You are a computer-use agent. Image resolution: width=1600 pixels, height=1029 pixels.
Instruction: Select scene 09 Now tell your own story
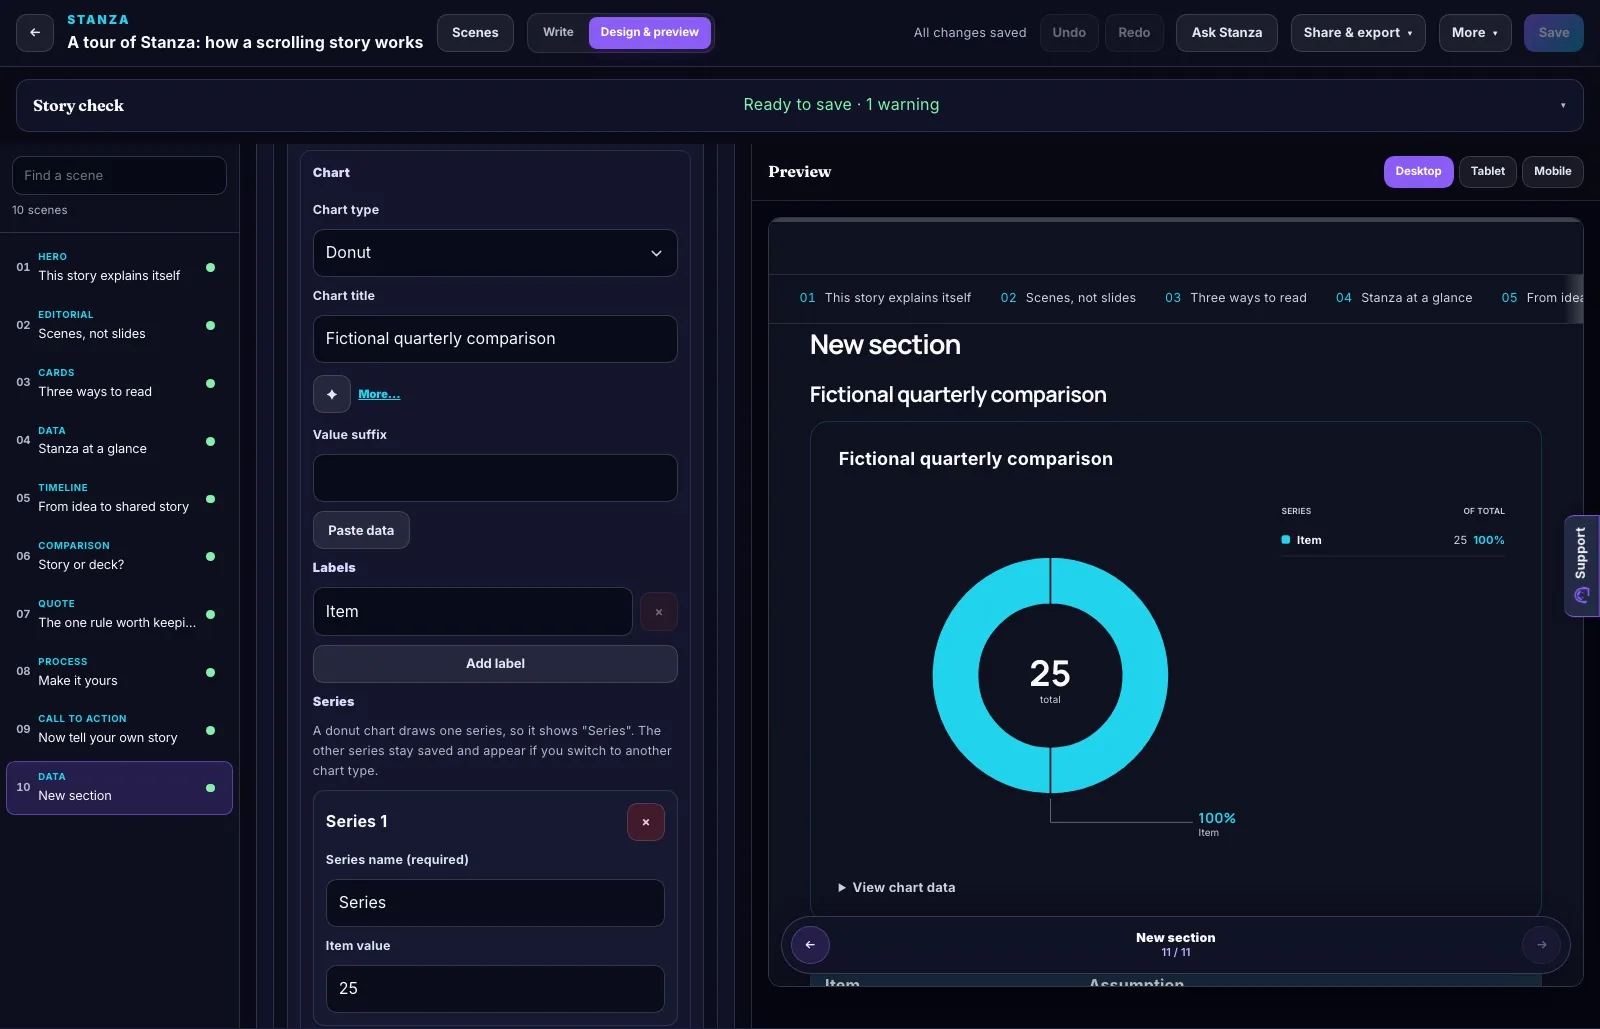click(119, 729)
